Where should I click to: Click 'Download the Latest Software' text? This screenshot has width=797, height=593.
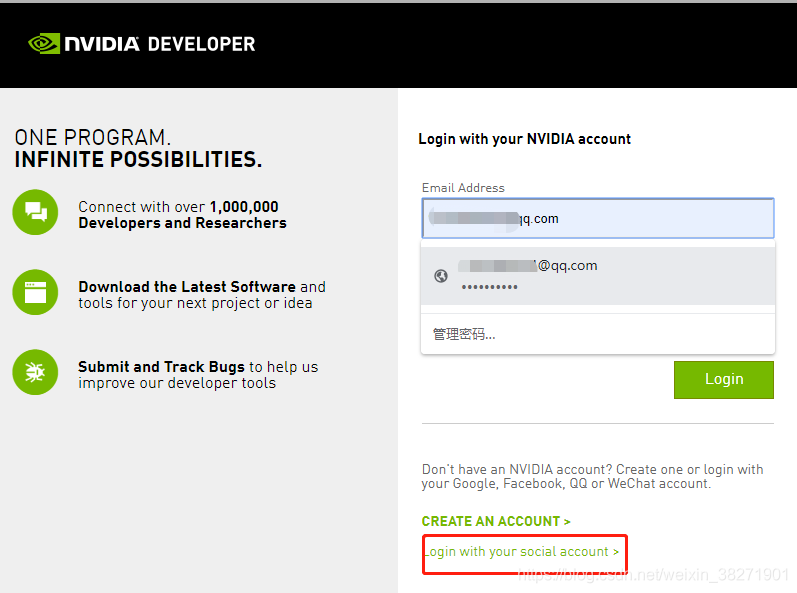tap(187, 287)
